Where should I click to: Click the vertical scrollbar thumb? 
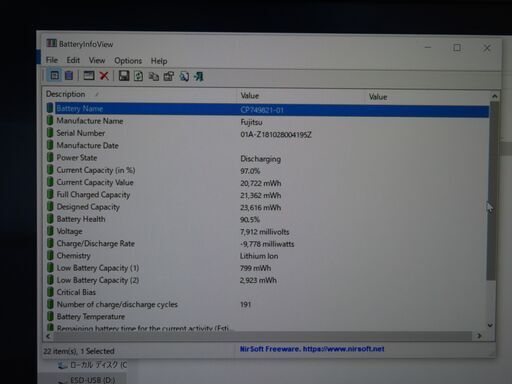click(x=493, y=192)
